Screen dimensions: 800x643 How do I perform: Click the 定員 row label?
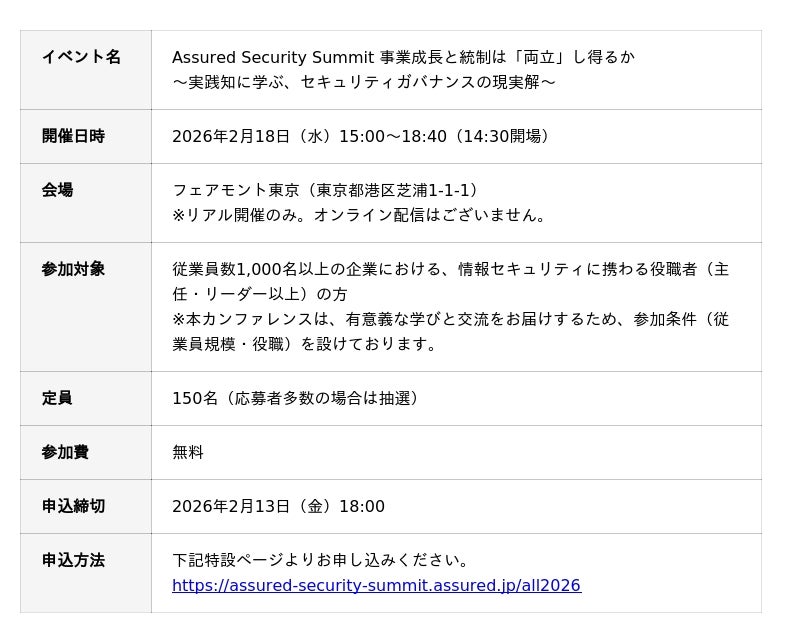coord(57,398)
